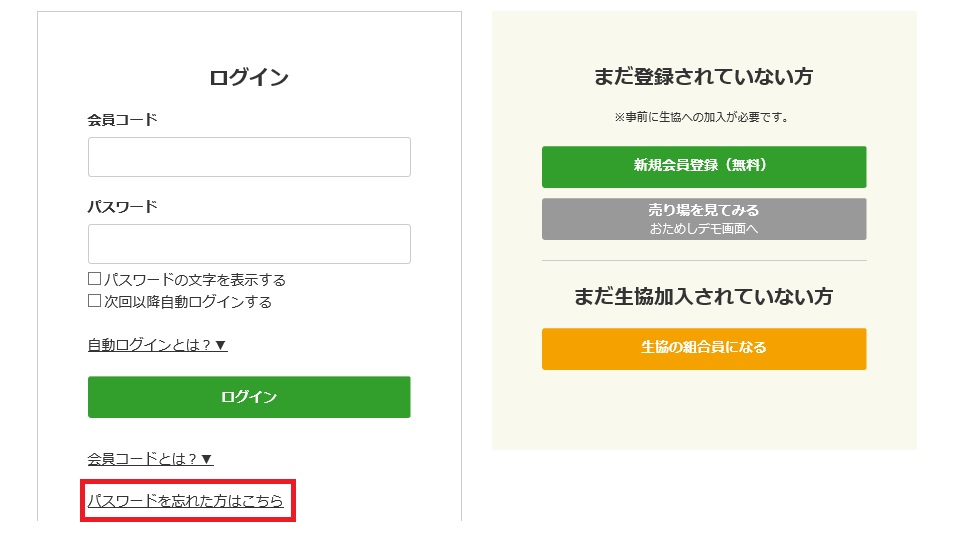Tick the 次回以降自動ログインする checkbox
Viewport: 960px width, 540px height.
pyautogui.click(x=94, y=301)
